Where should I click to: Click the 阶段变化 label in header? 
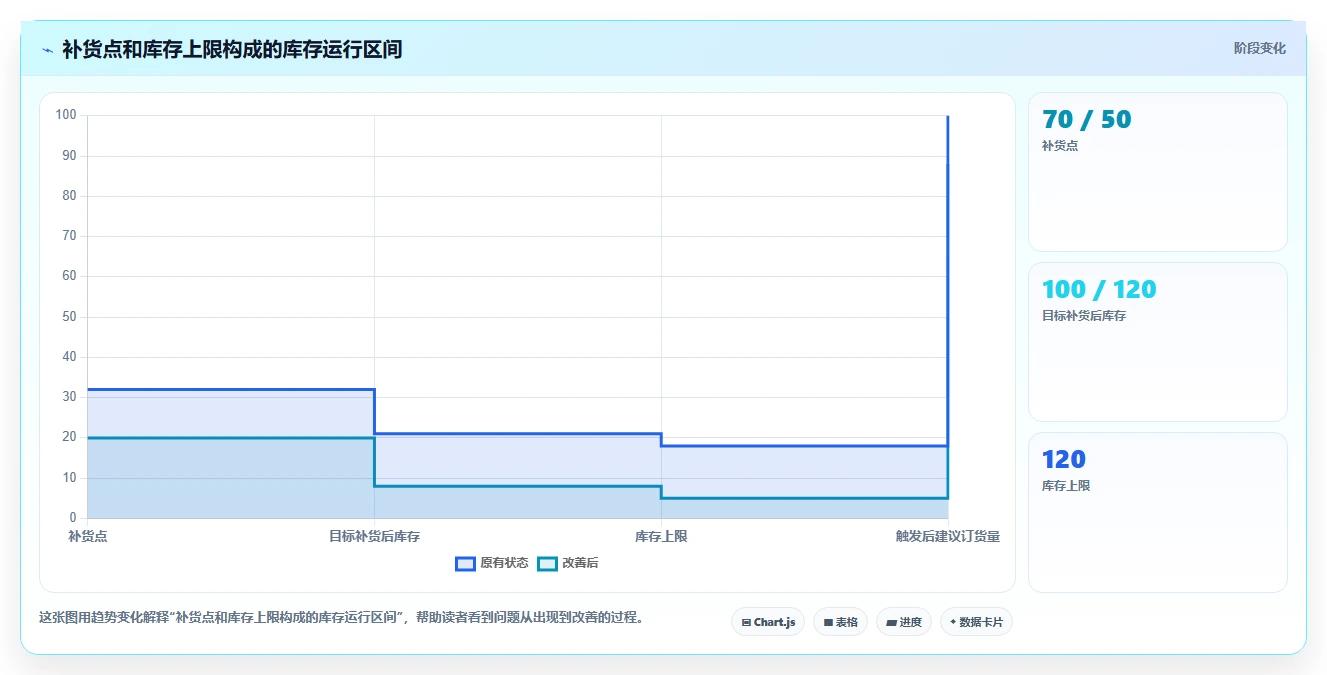click(1259, 48)
